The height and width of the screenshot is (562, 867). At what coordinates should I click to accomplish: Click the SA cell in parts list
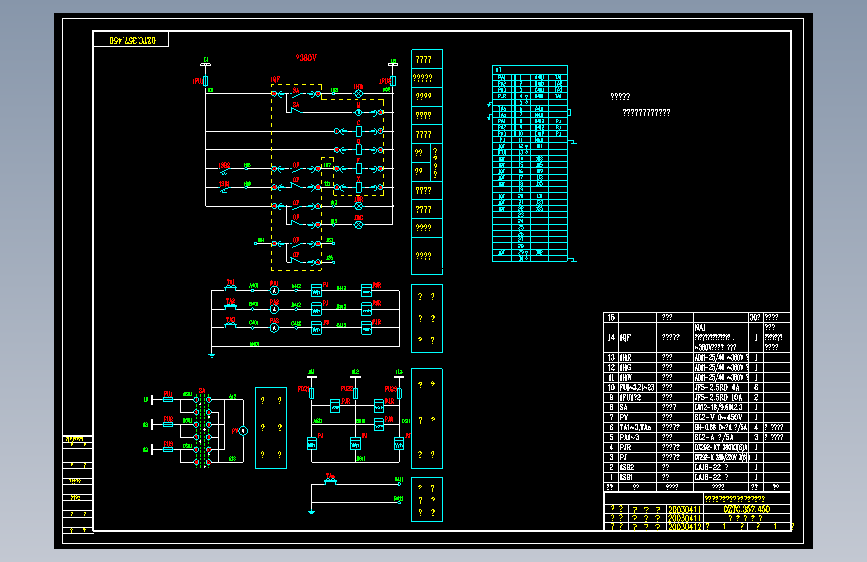click(637, 407)
